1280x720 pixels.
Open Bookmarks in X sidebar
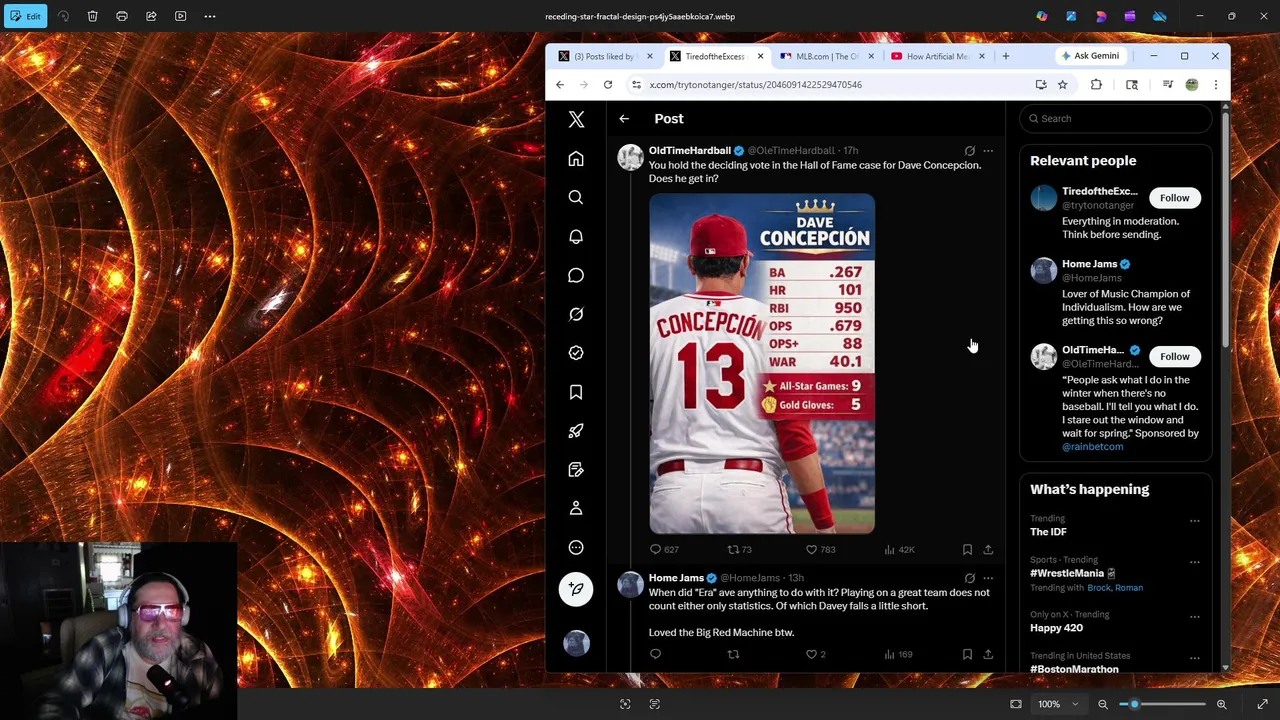(576, 392)
